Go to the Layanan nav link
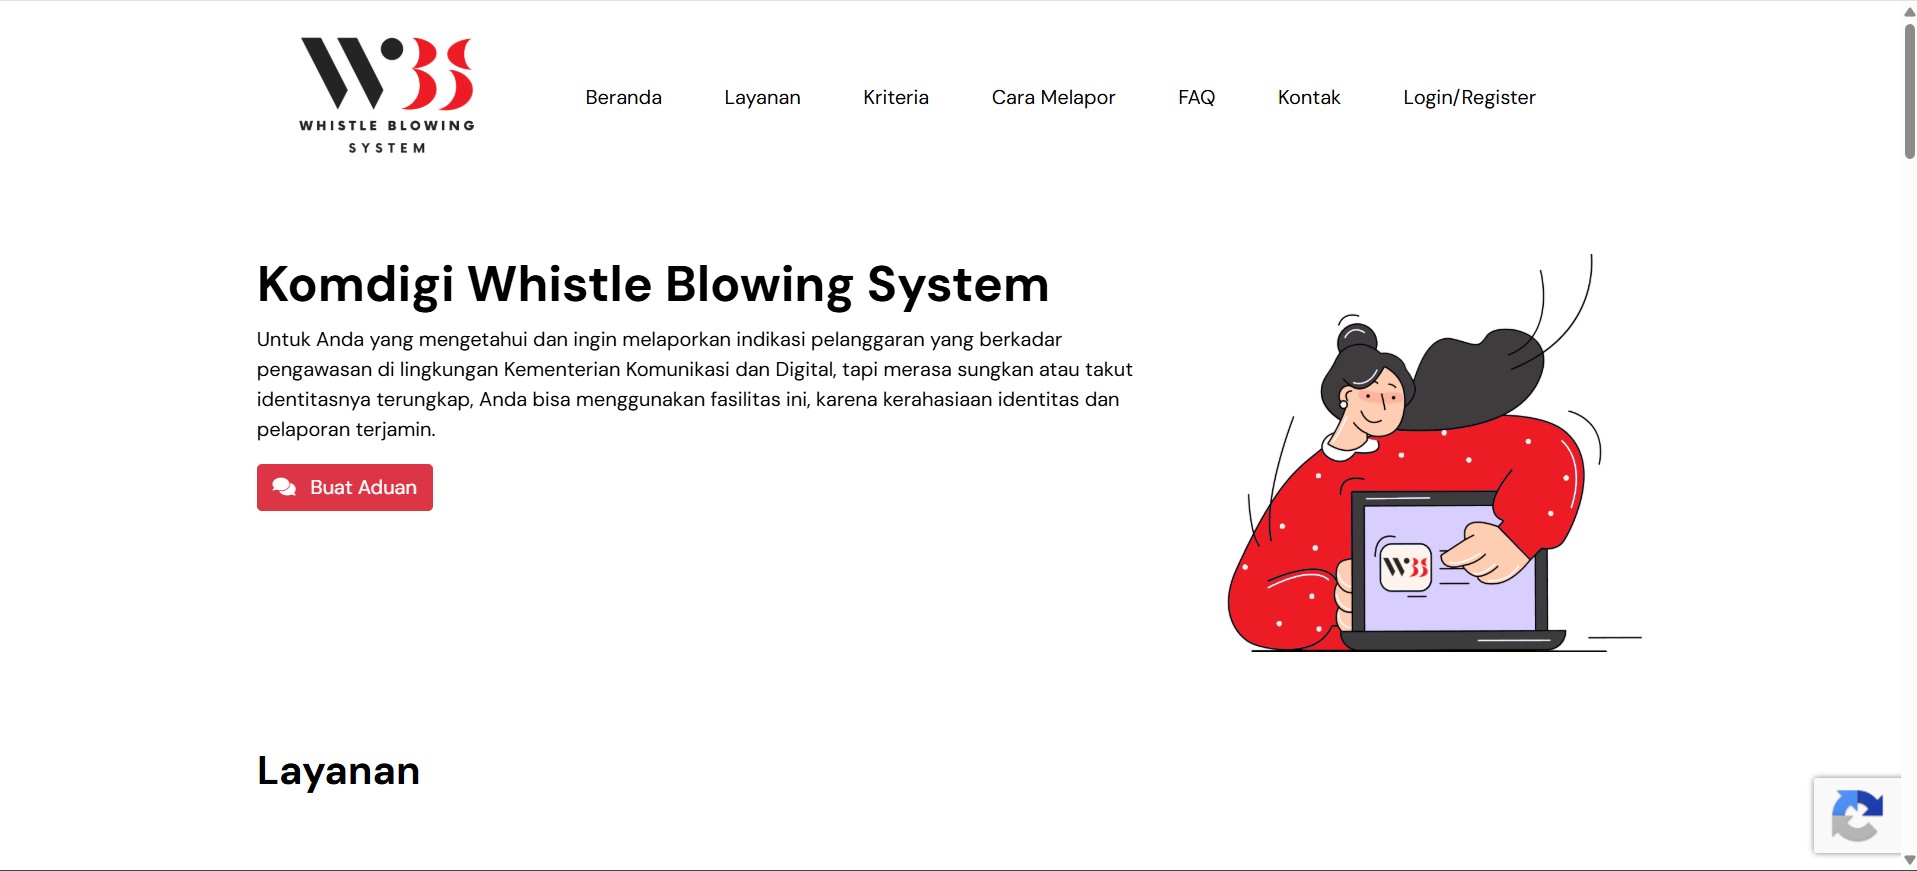1917x871 pixels. (x=762, y=97)
